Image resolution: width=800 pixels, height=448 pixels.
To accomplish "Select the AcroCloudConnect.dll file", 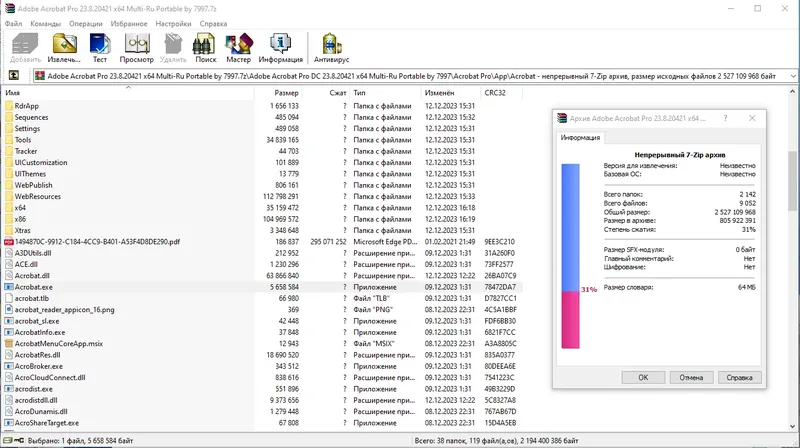I will [263, 378].
